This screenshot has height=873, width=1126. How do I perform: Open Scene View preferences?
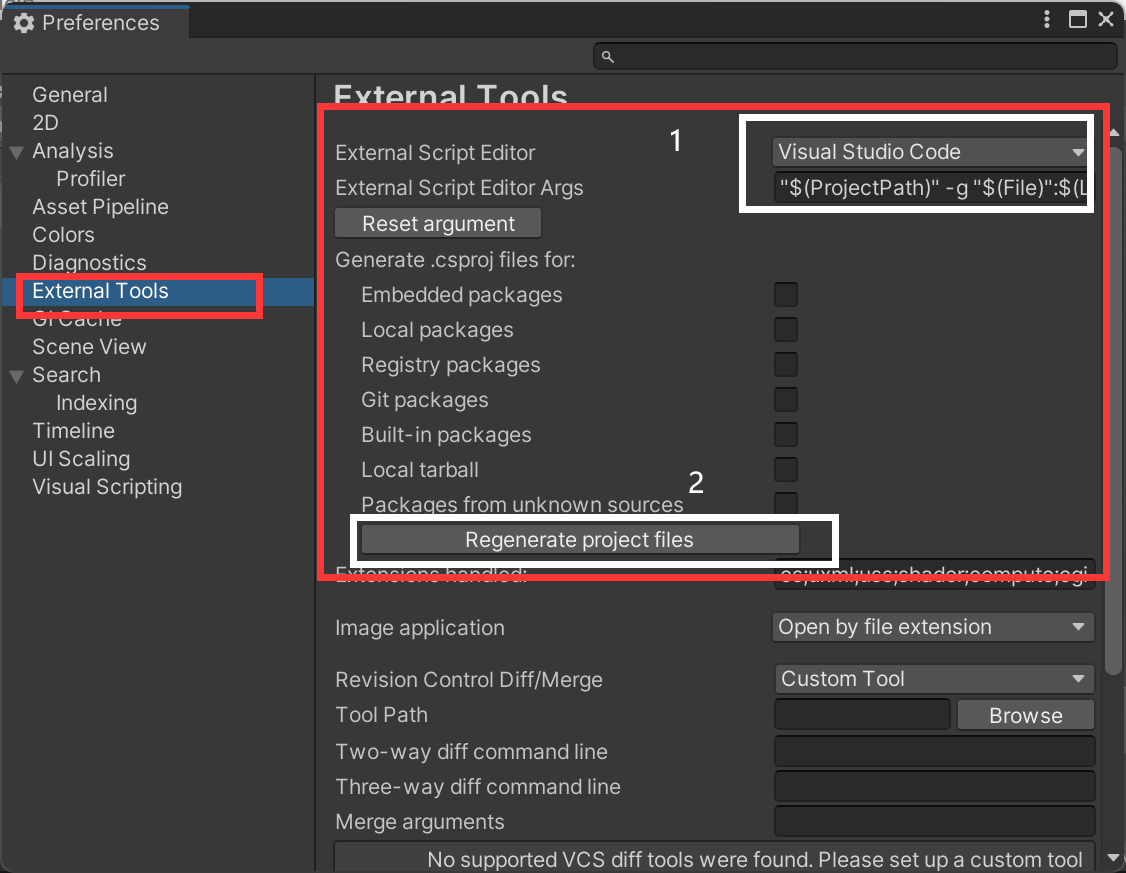89,347
